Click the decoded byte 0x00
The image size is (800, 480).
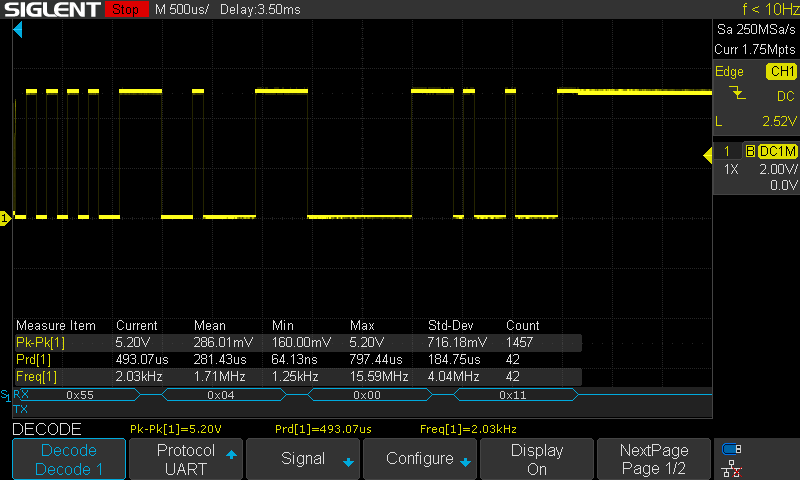367,395
